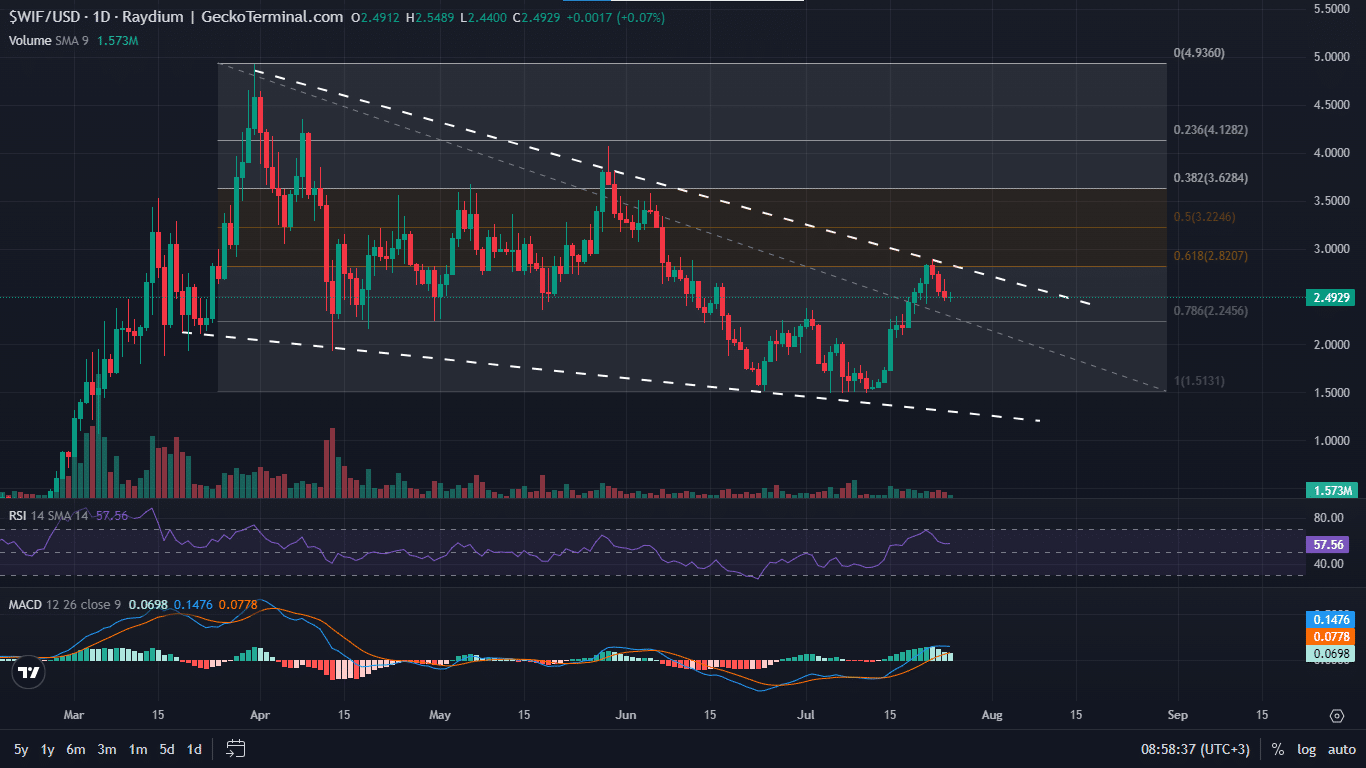Screen dimensions: 1366x768
Task: Click the 80.00 RSI axis label
Action: tap(1328, 518)
